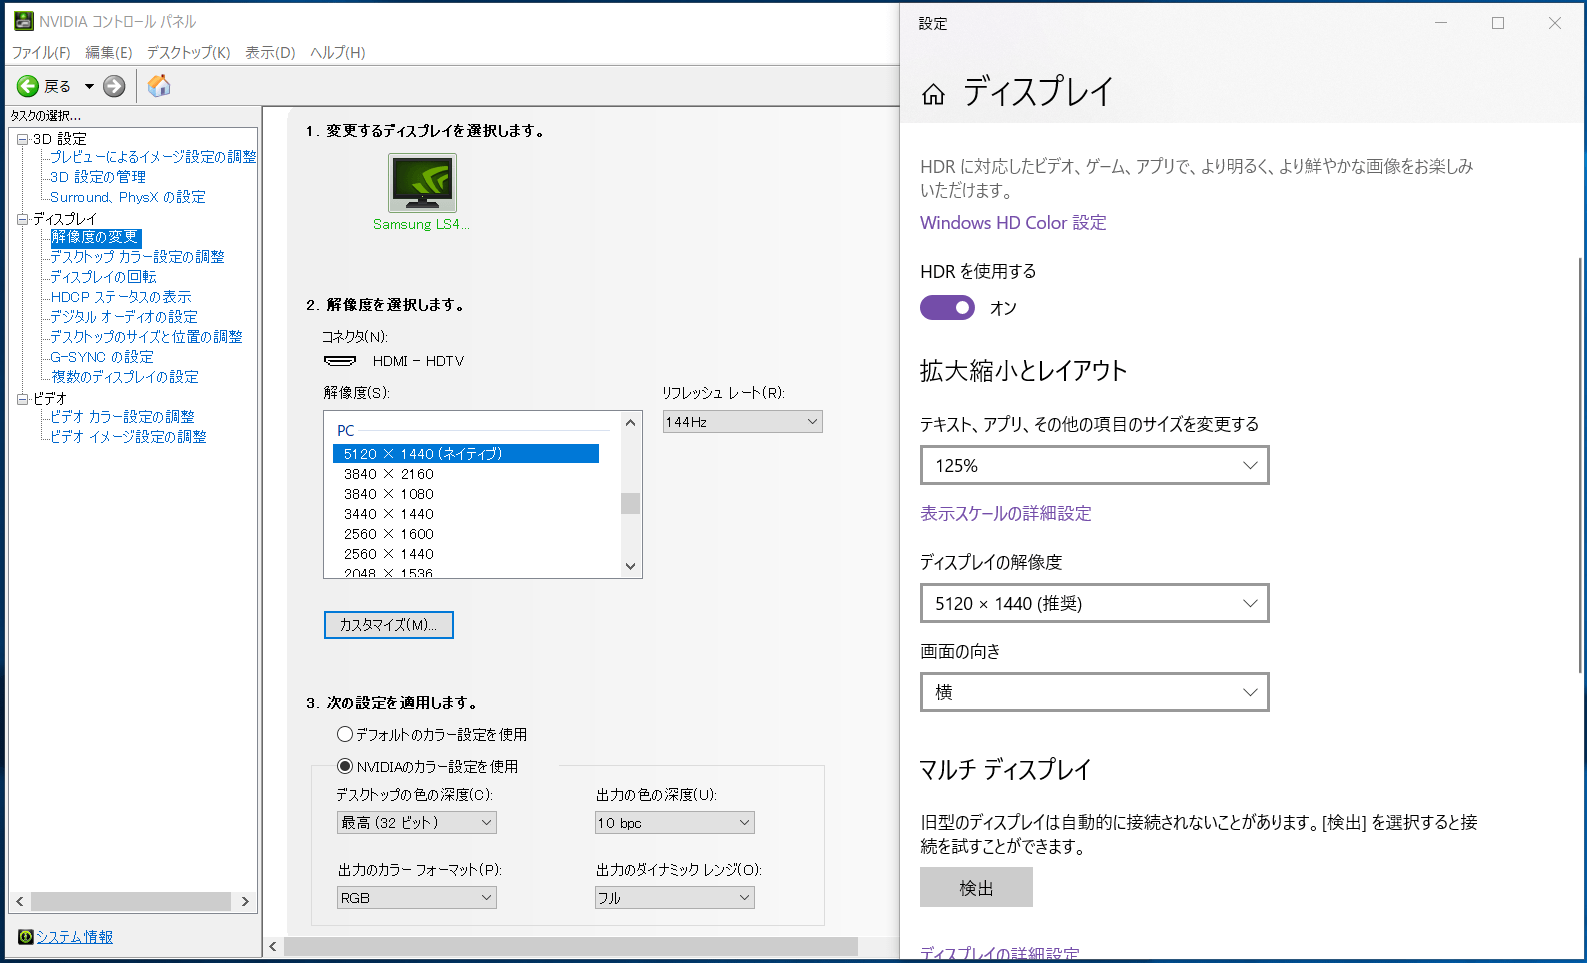Viewport: 1587px width, 963px height.
Task: Open the Home icon in the NVIDIA toolbar
Action: coord(159,86)
